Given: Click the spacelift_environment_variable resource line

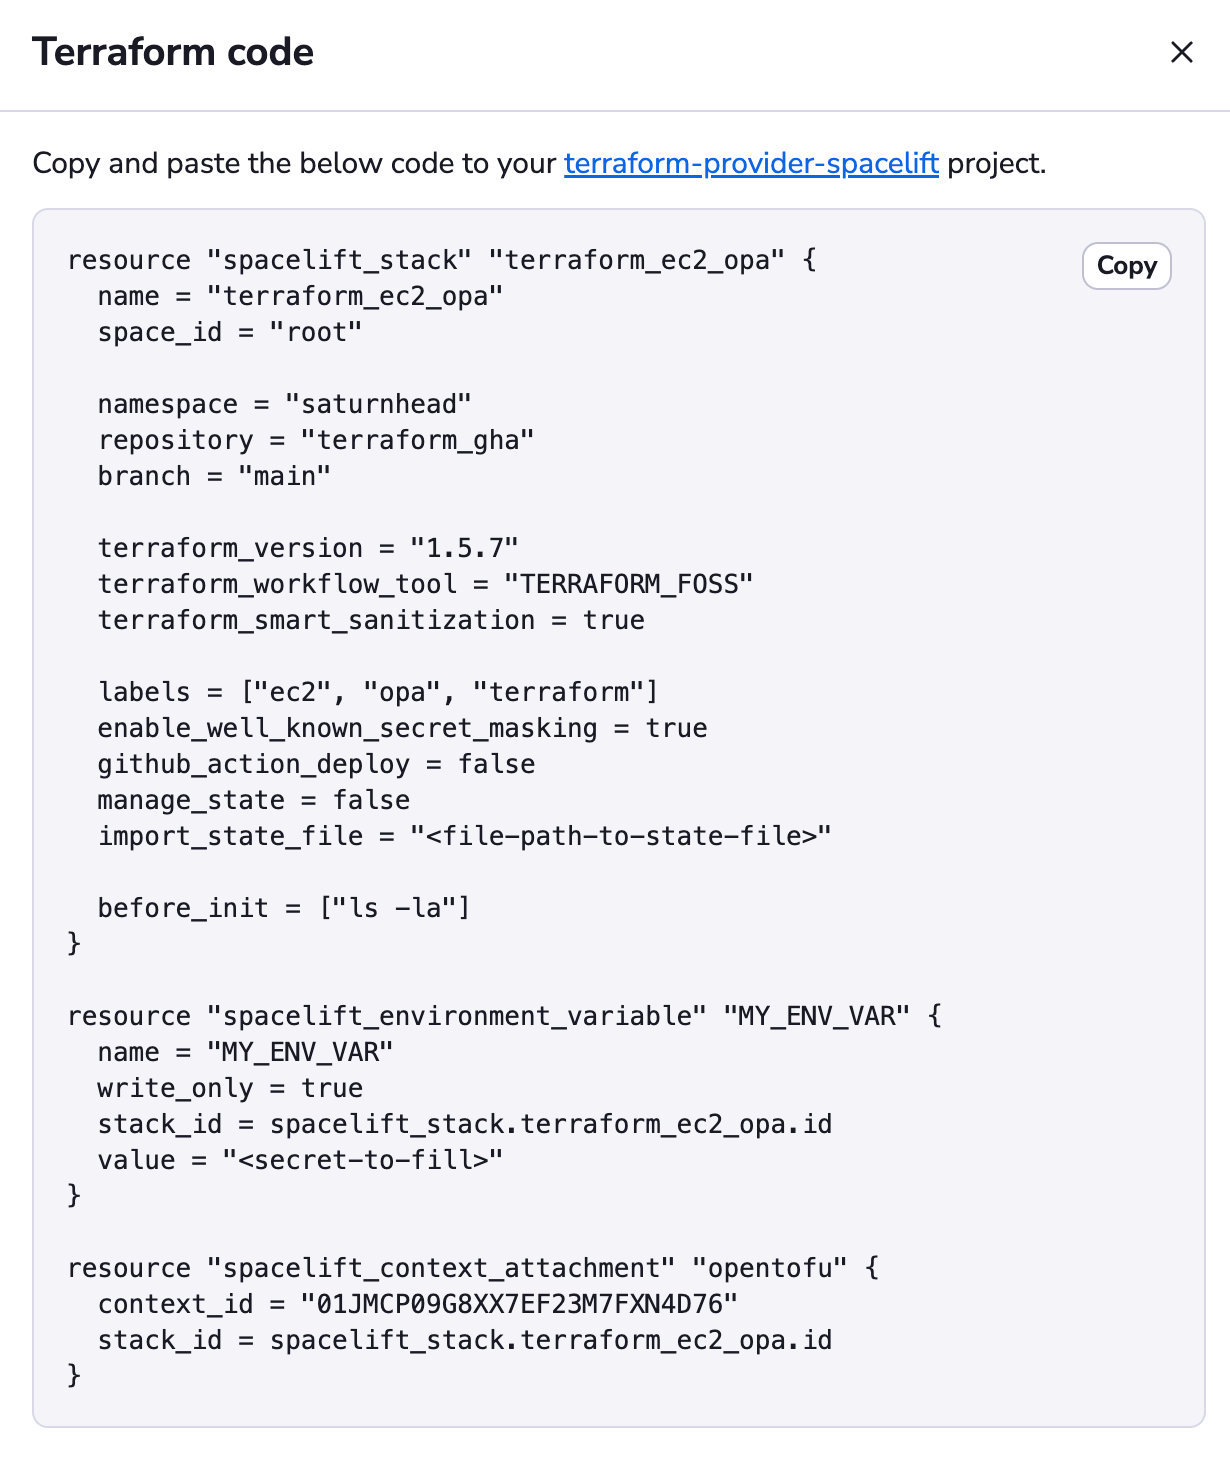Looking at the screenshot, I should 505,1016.
